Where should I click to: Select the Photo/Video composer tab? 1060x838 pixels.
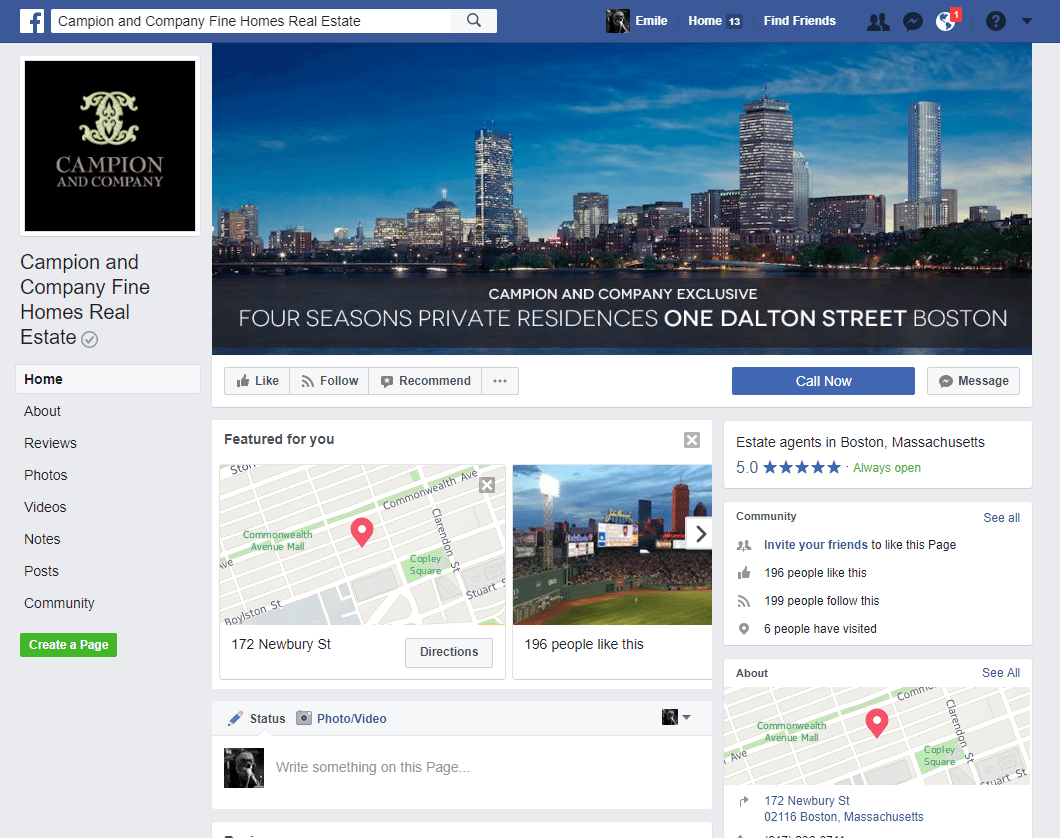341,718
